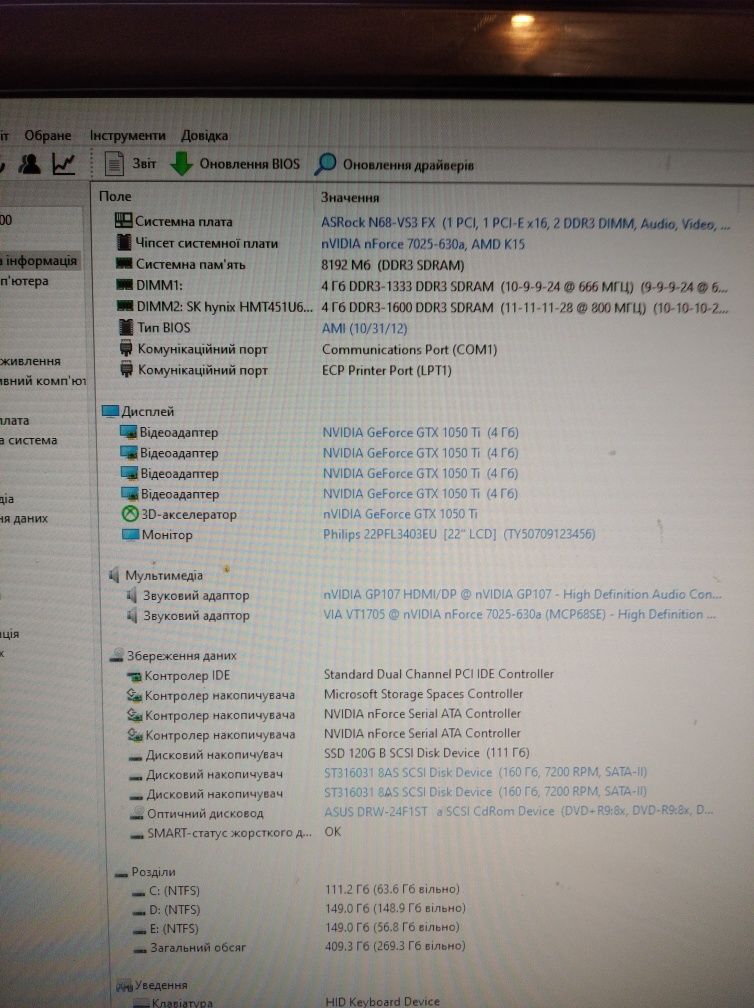Screen dimensions: 754x1008
Task: Select Communications Port (COM1) value
Action: coord(409,350)
